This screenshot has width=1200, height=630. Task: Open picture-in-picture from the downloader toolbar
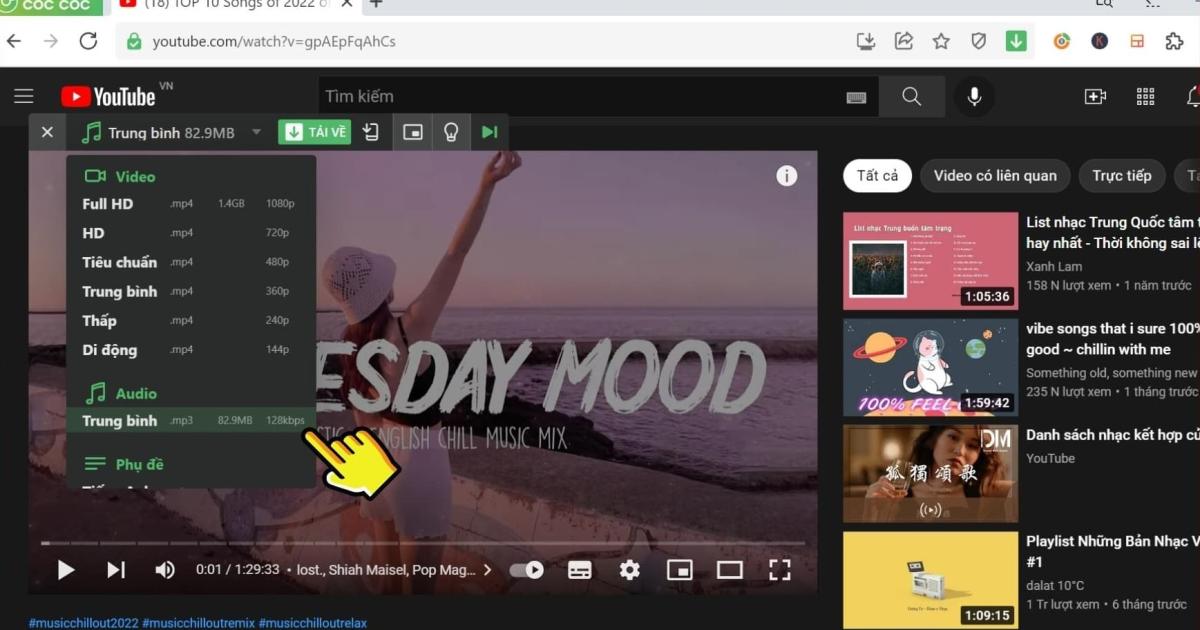[412, 131]
